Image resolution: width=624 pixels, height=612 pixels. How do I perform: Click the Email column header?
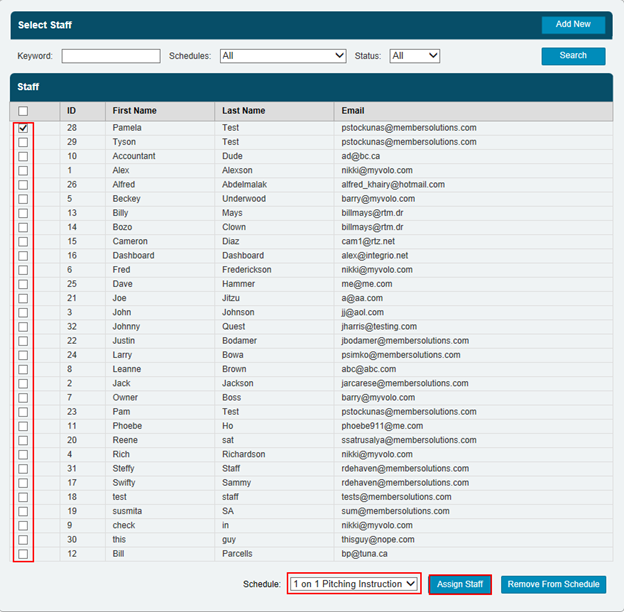click(352, 111)
